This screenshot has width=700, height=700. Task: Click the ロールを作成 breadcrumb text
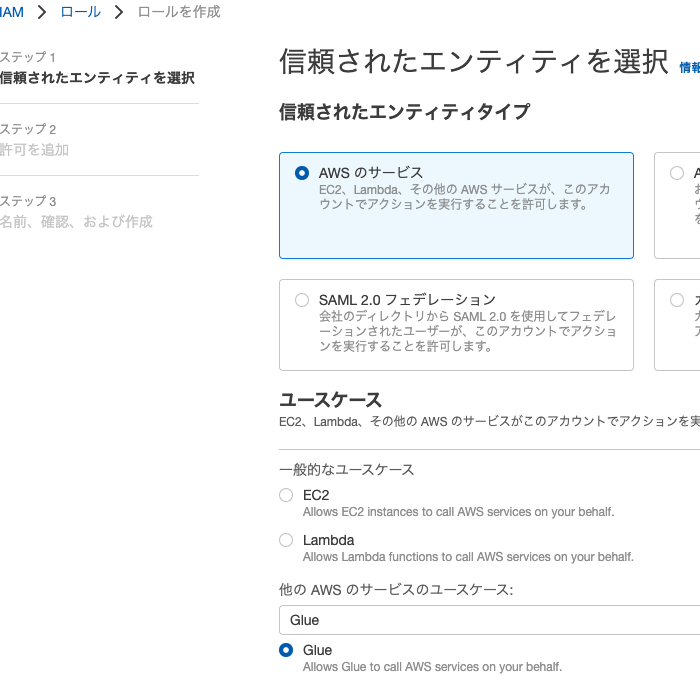[179, 12]
